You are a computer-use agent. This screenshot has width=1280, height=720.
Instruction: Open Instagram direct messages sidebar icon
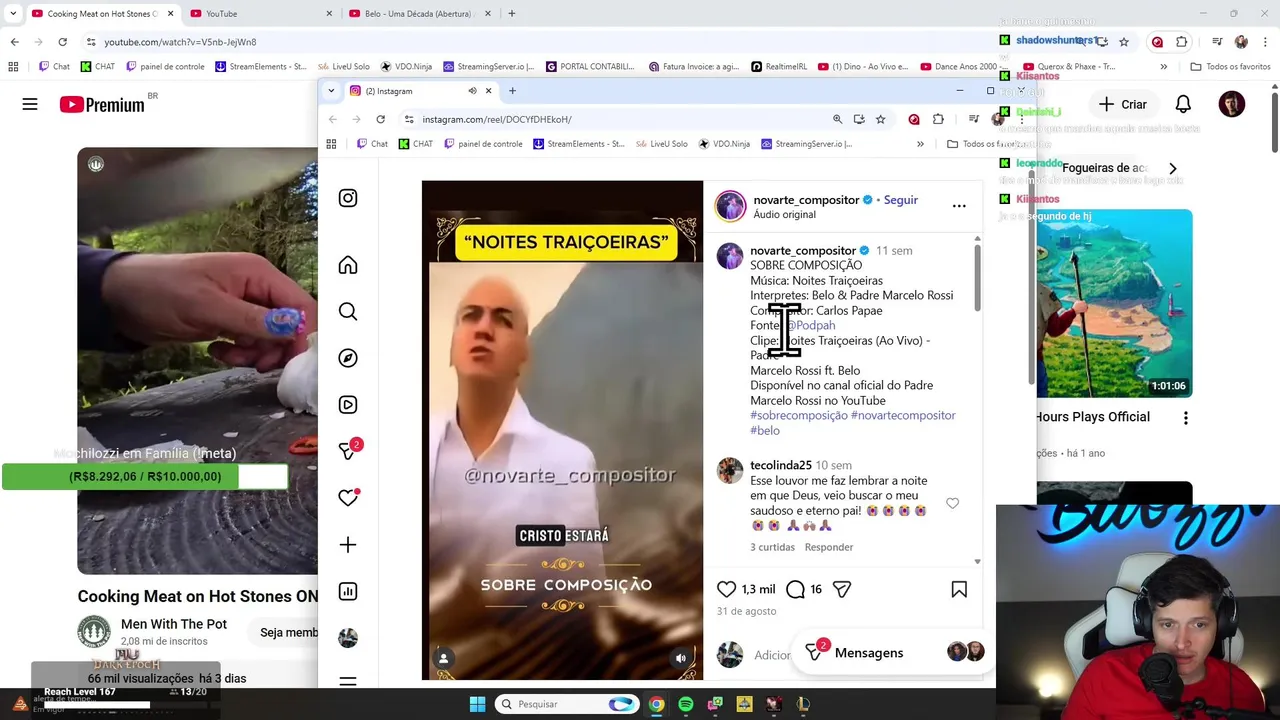click(x=348, y=451)
